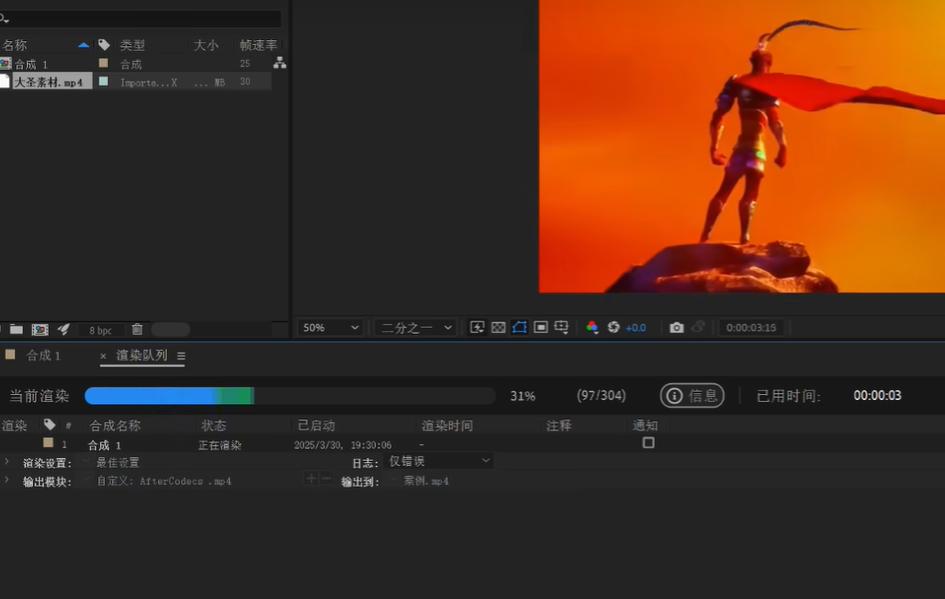Toggle mask and shape path visibility

[519, 327]
